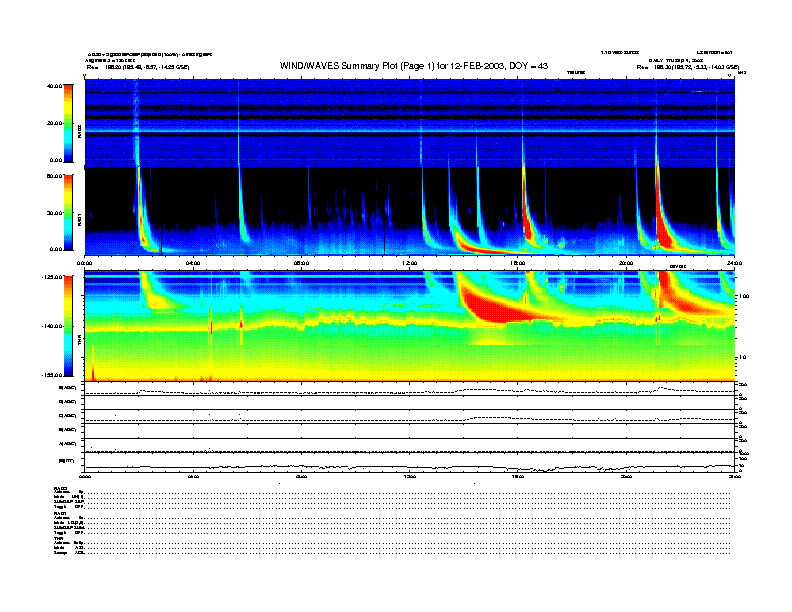Click the RAD2 spectrogram panel
Viewport: 792px width, 612px height.
pos(410,123)
